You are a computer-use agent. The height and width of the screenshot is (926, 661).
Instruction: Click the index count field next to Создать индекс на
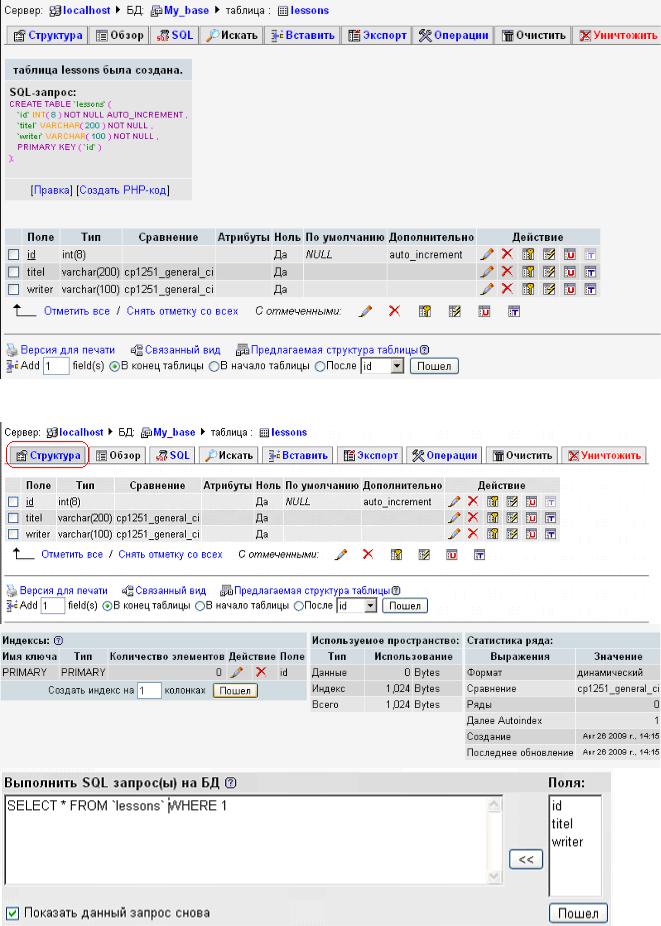(x=149, y=690)
